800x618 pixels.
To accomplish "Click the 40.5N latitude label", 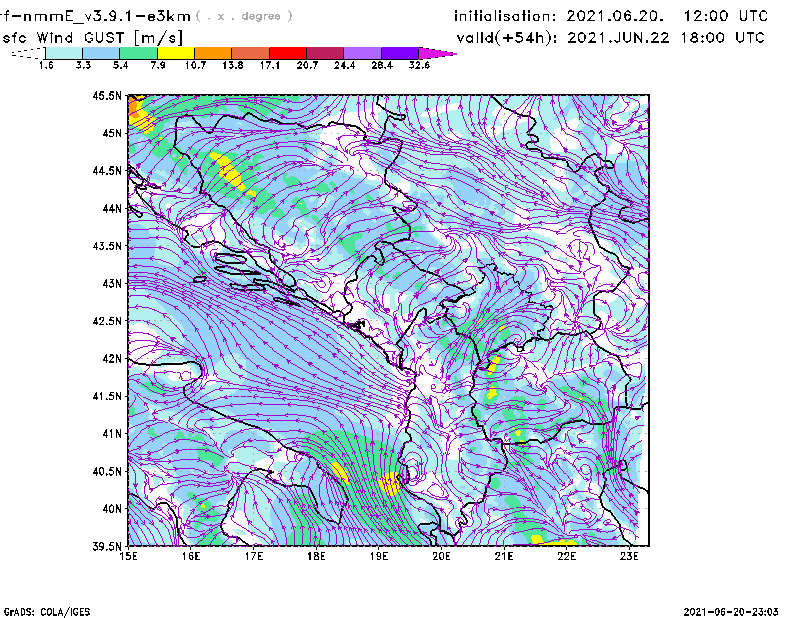I will pyautogui.click(x=107, y=472).
